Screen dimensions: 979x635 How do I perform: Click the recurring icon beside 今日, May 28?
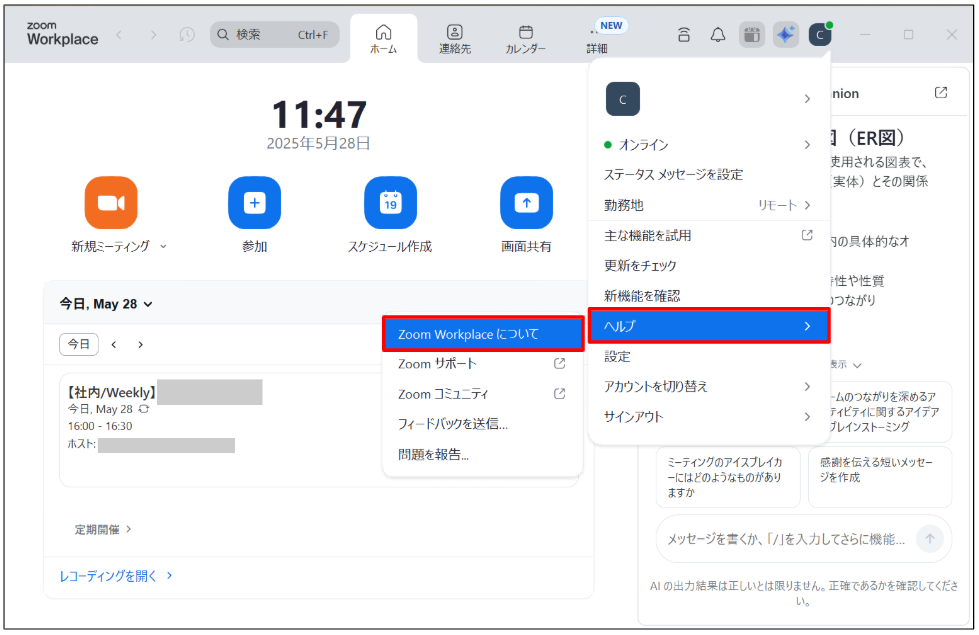point(144,410)
